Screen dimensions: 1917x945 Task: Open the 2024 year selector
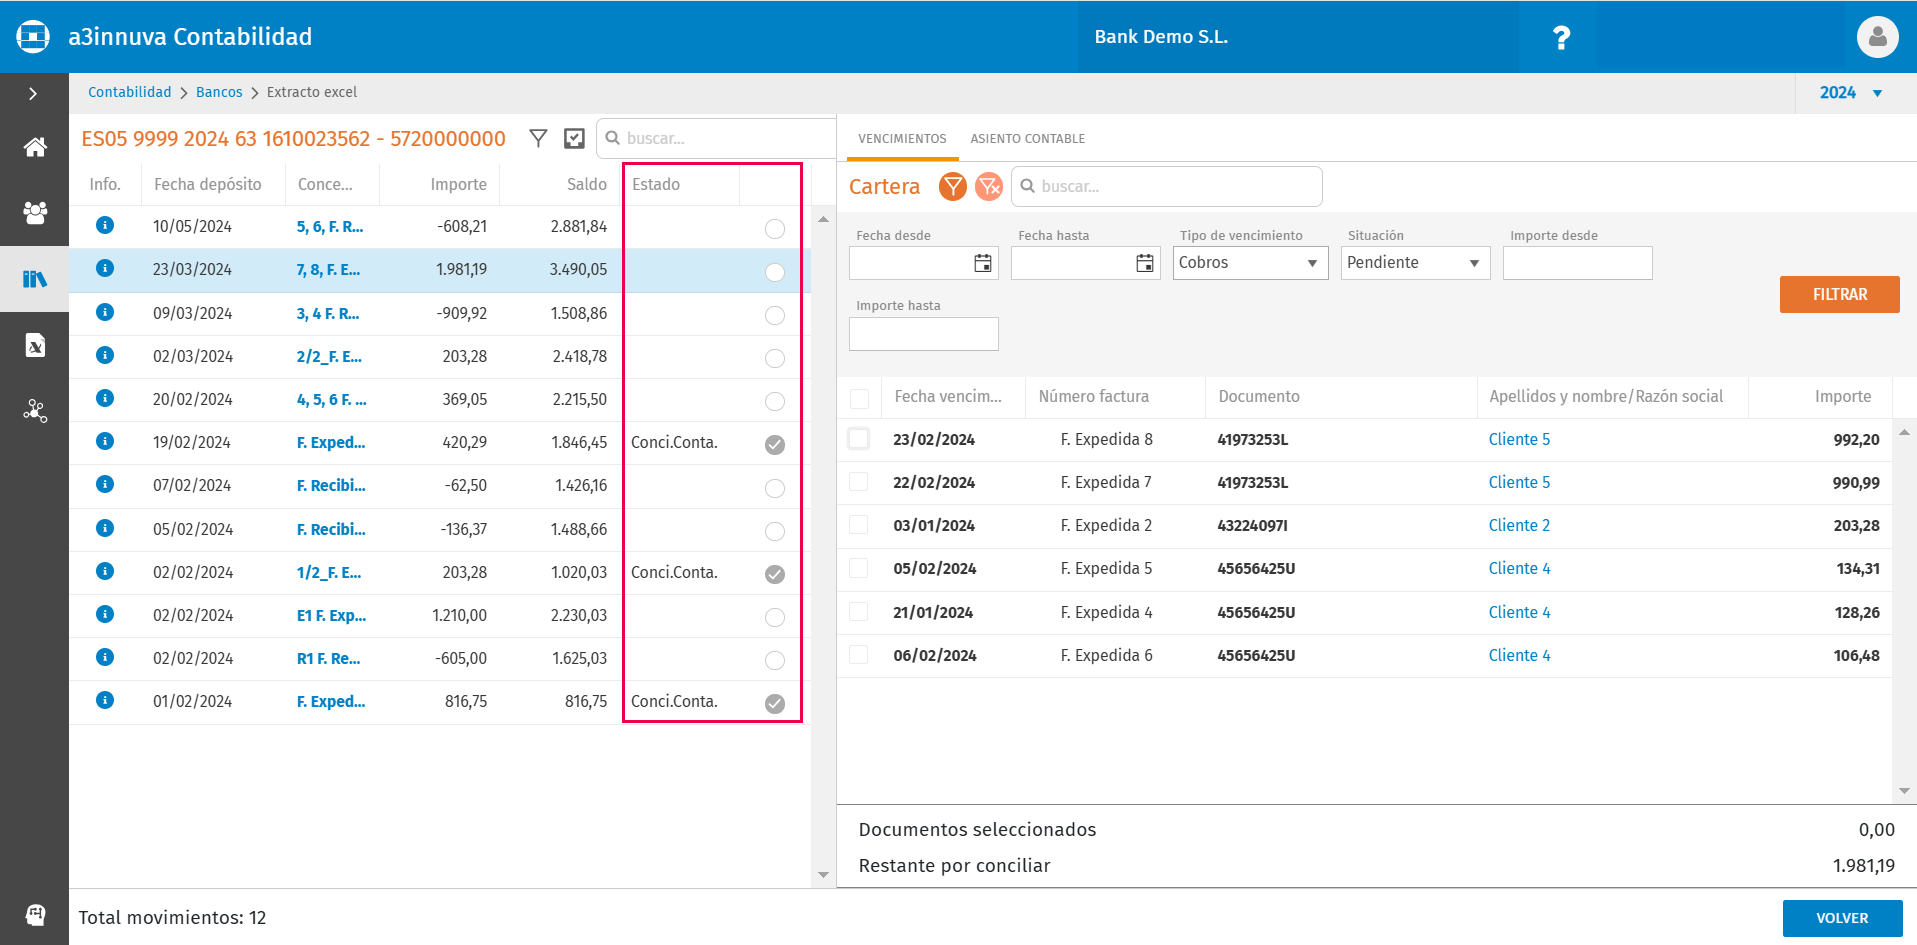pyautogui.click(x=1851, y=93)
